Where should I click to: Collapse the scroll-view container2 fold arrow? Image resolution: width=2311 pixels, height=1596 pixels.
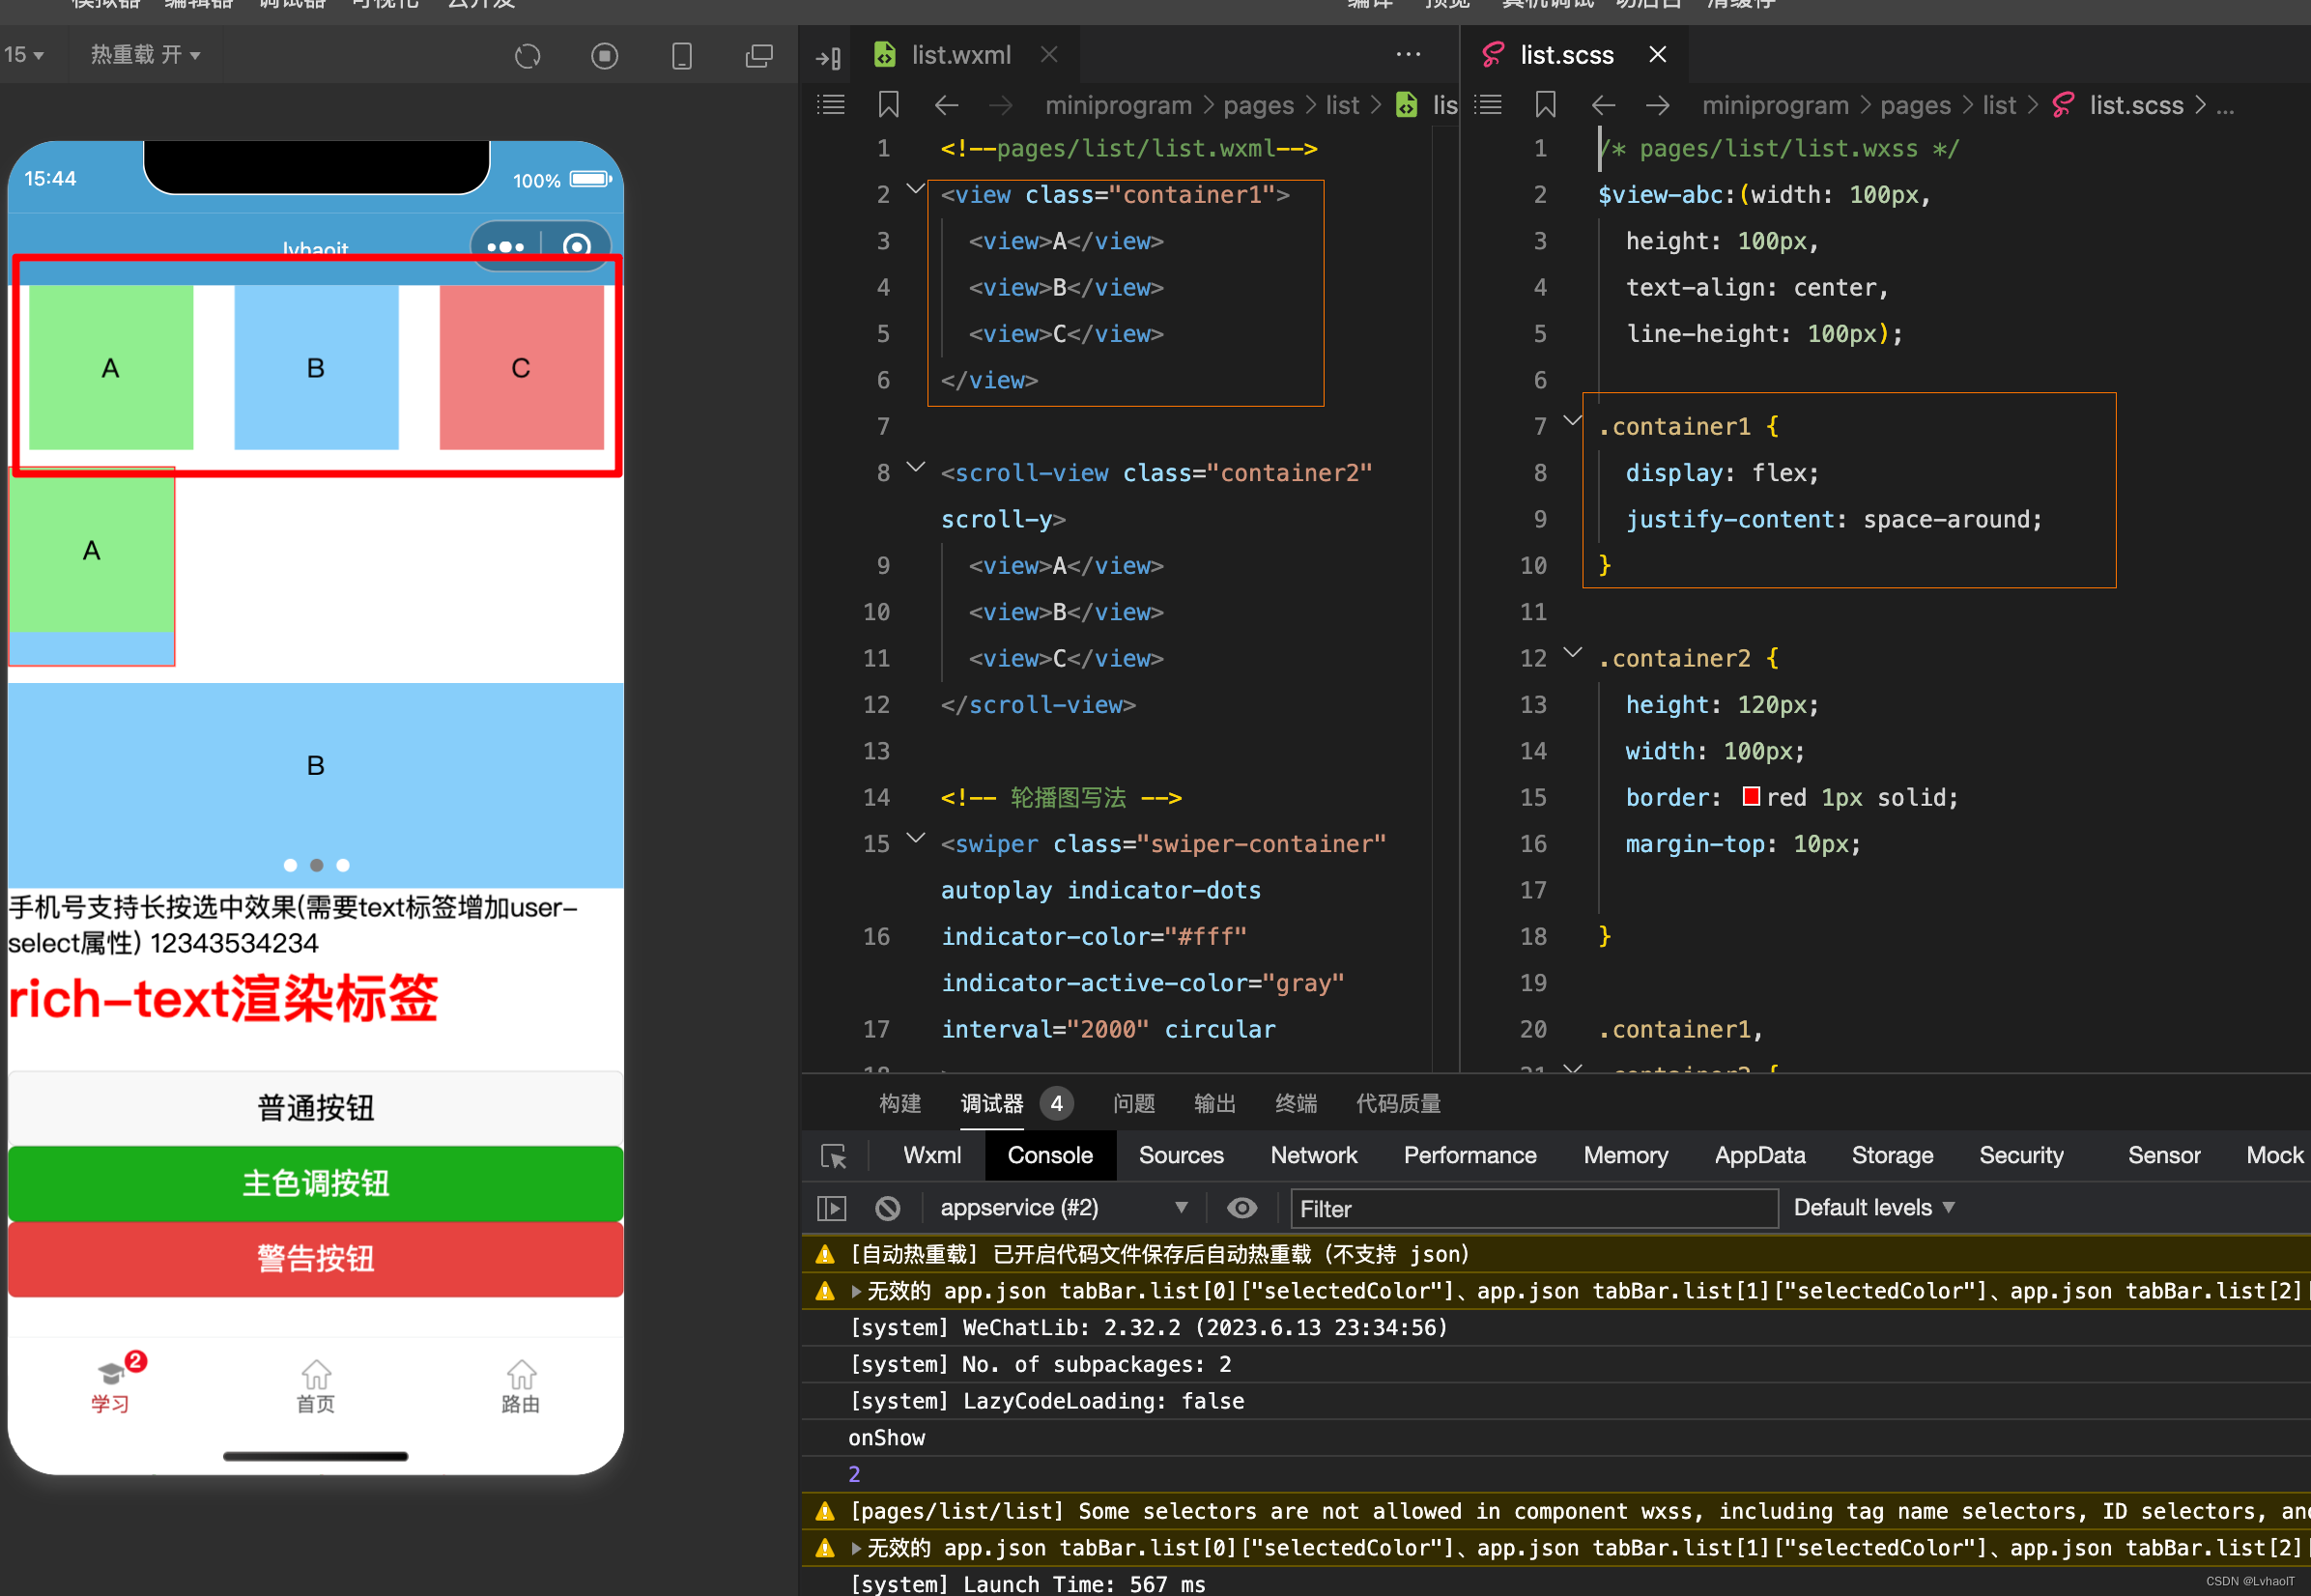click(914, 467)
